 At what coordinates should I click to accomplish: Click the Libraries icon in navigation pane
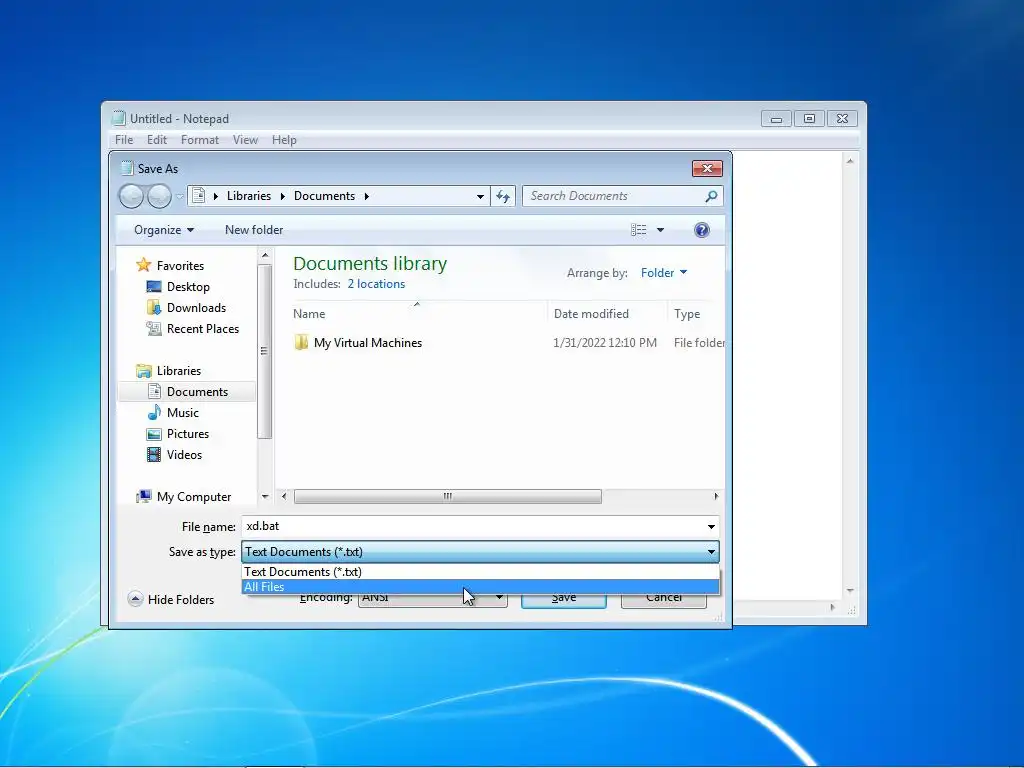(144, 371)
